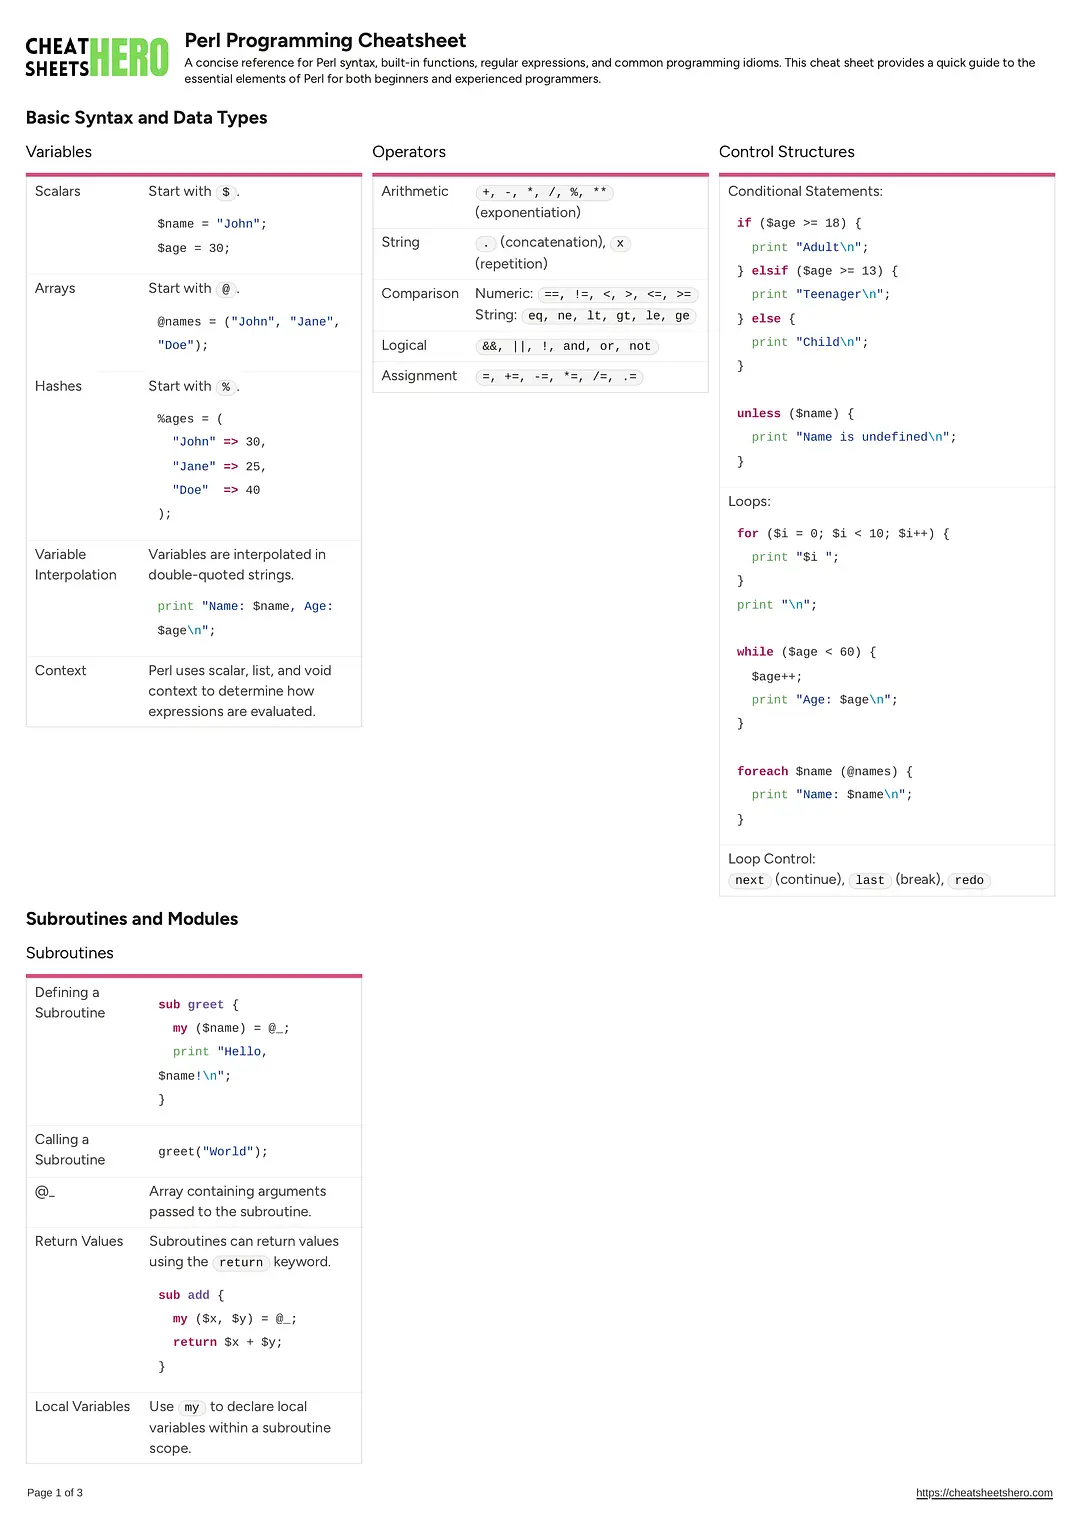This screenshot has width=1080, height=1526.
Task: Click the Conditional Statements label
Action: 805,191
